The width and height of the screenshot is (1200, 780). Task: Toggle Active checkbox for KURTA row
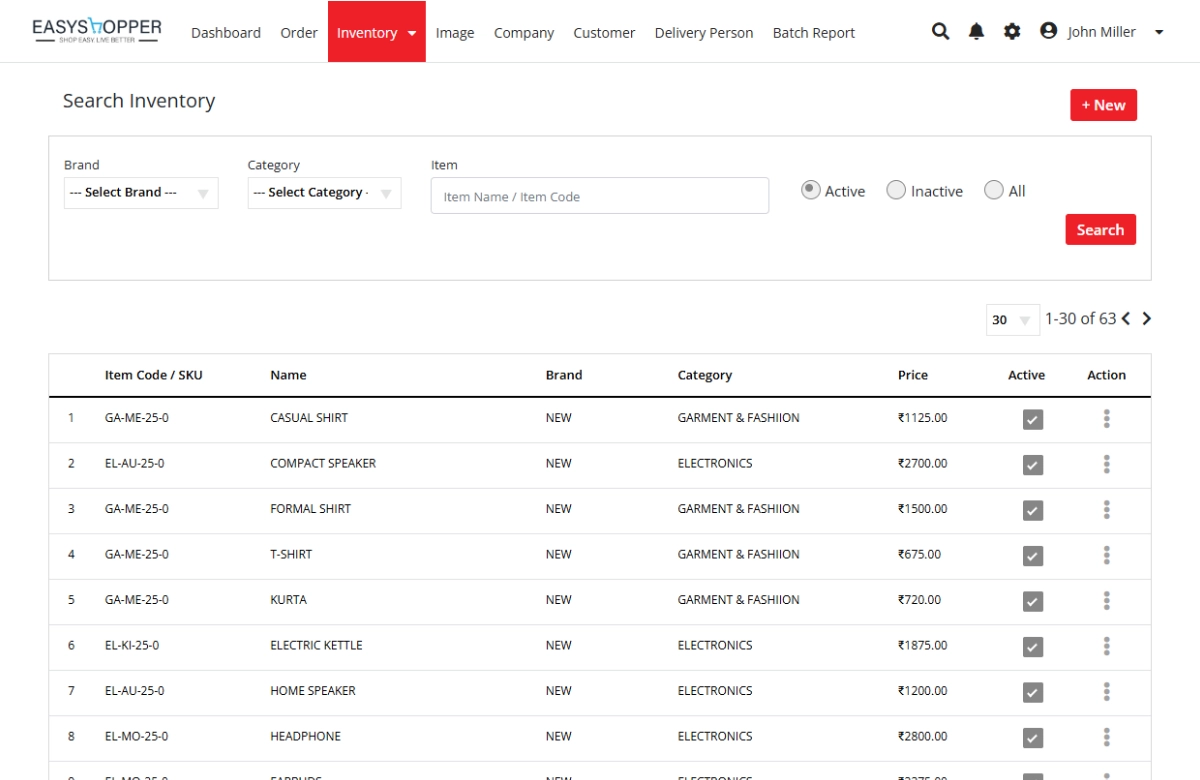pyautogui.click(x=1033, y=601)
